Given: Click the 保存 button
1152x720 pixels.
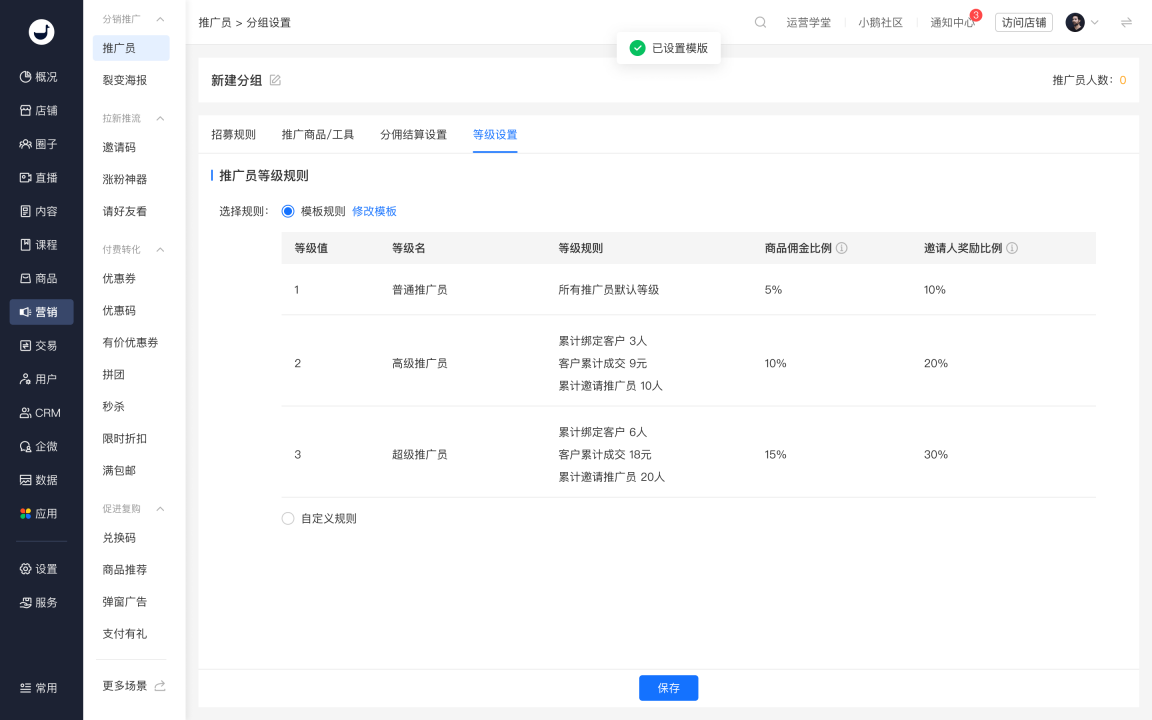Looking at the screenshot, I should pos(669,688).
